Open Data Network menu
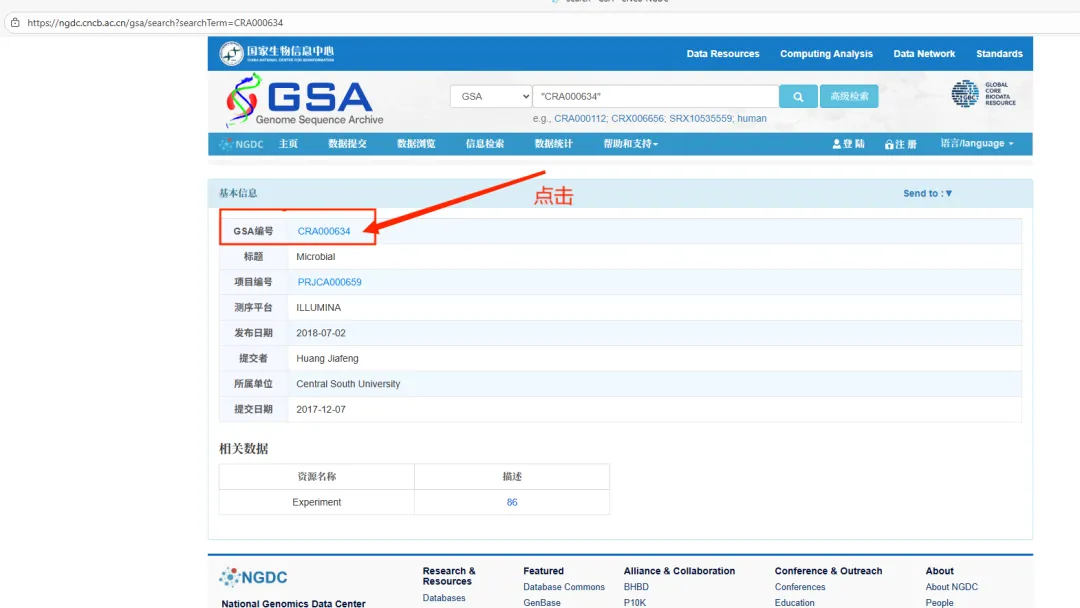This screenshot has width=1080, height=608. (924, 54)
